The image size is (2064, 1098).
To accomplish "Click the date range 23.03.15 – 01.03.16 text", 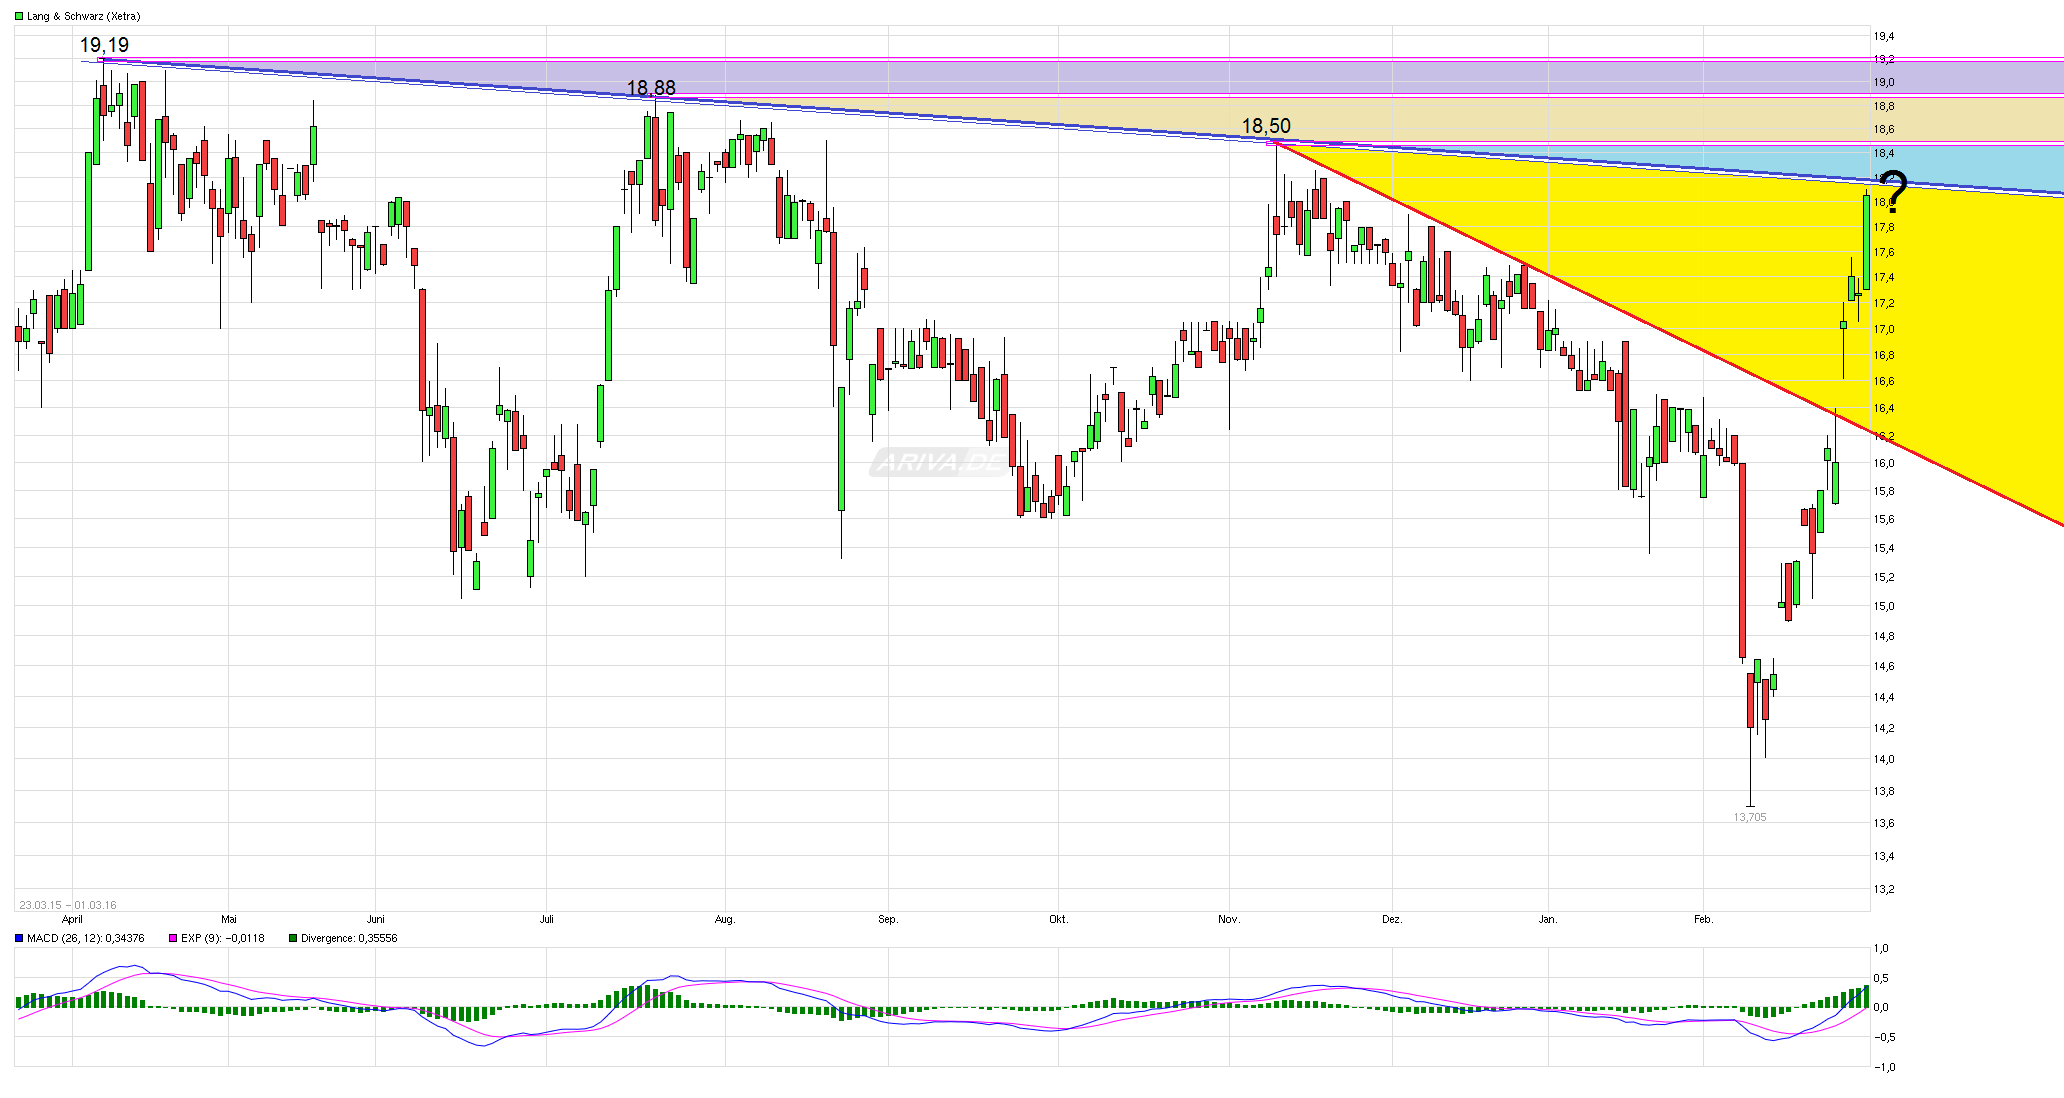I will point(67,905).
